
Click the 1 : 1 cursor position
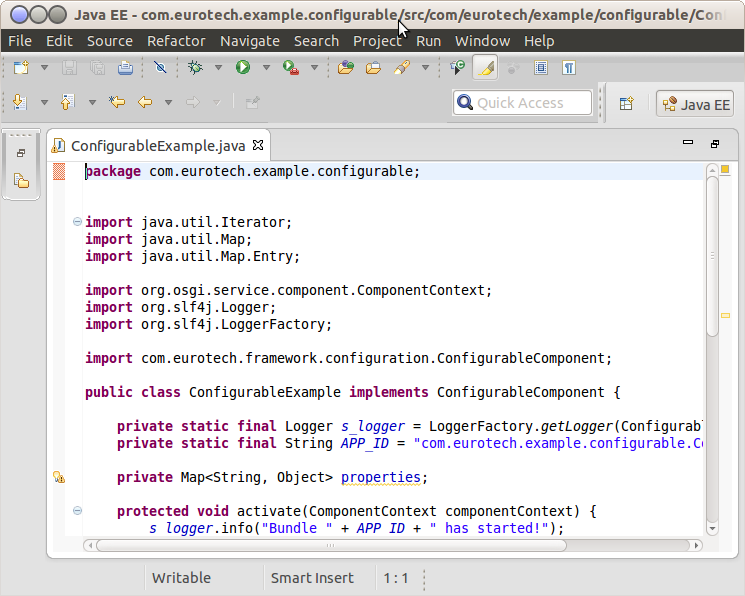tap(396, 578)
